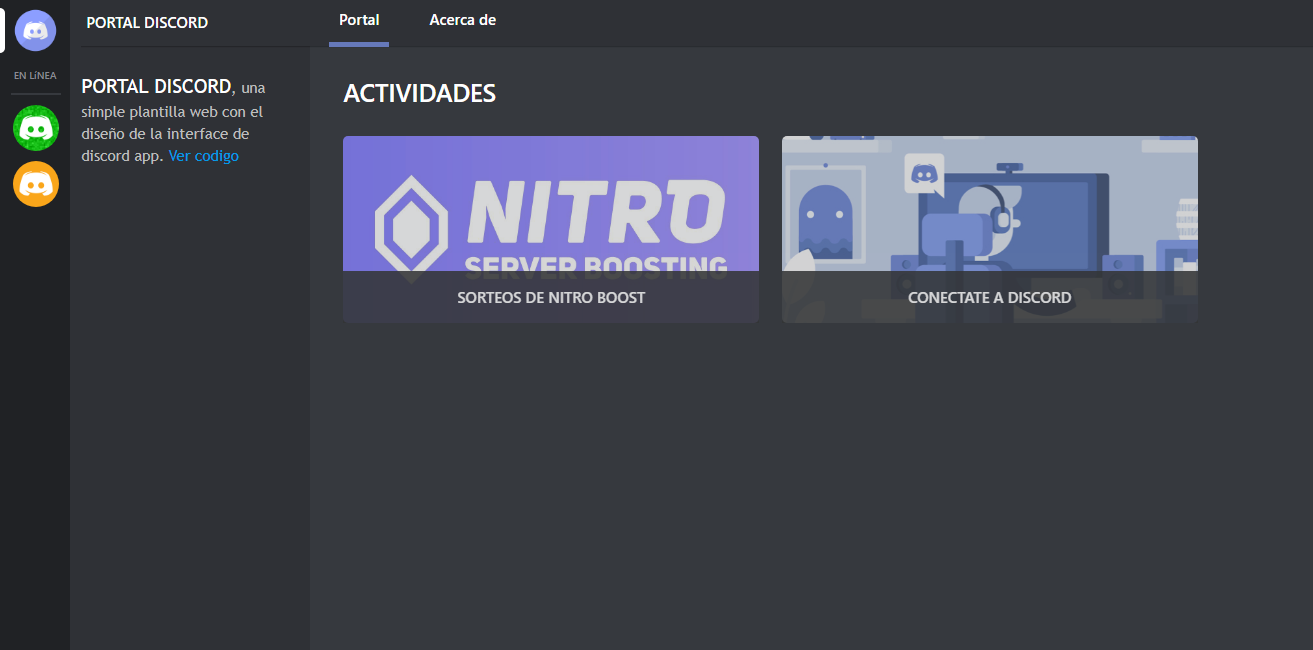The height and width of the screenshot is (650, 1313).
Task: Click the purple Discord home icon
Action: click(36, 30)
